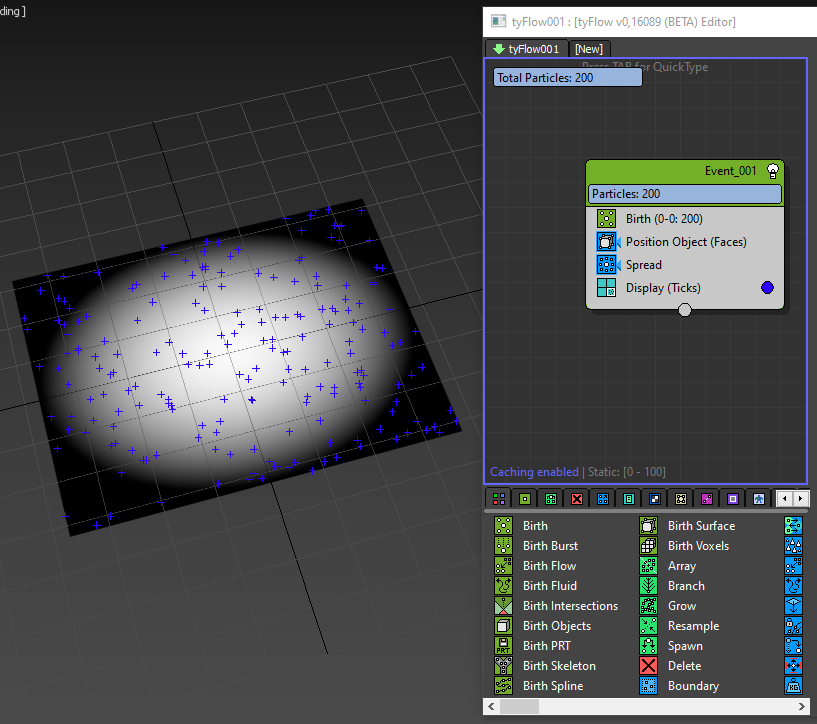Image resolution: width=817 pixels, height=724 pixels.
Task: Click the Spread operator icon in Event_001
Action: click(x=606, y=265)
